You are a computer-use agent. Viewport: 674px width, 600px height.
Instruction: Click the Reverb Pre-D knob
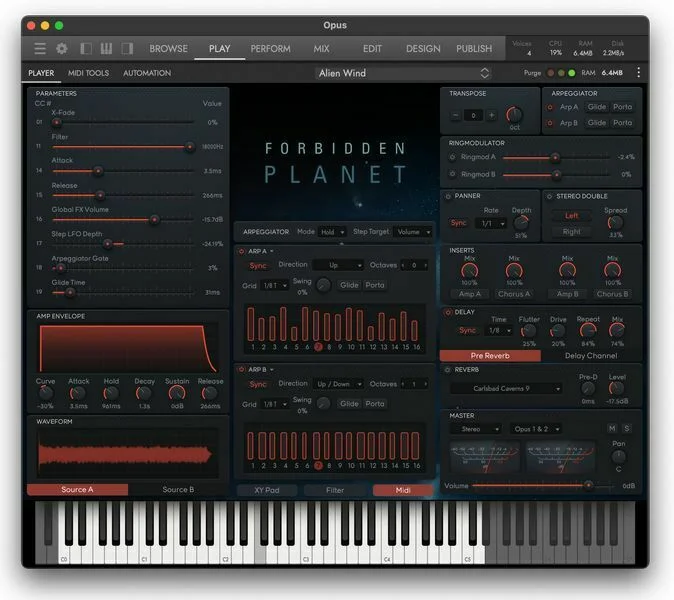click(x=588, y=389)
